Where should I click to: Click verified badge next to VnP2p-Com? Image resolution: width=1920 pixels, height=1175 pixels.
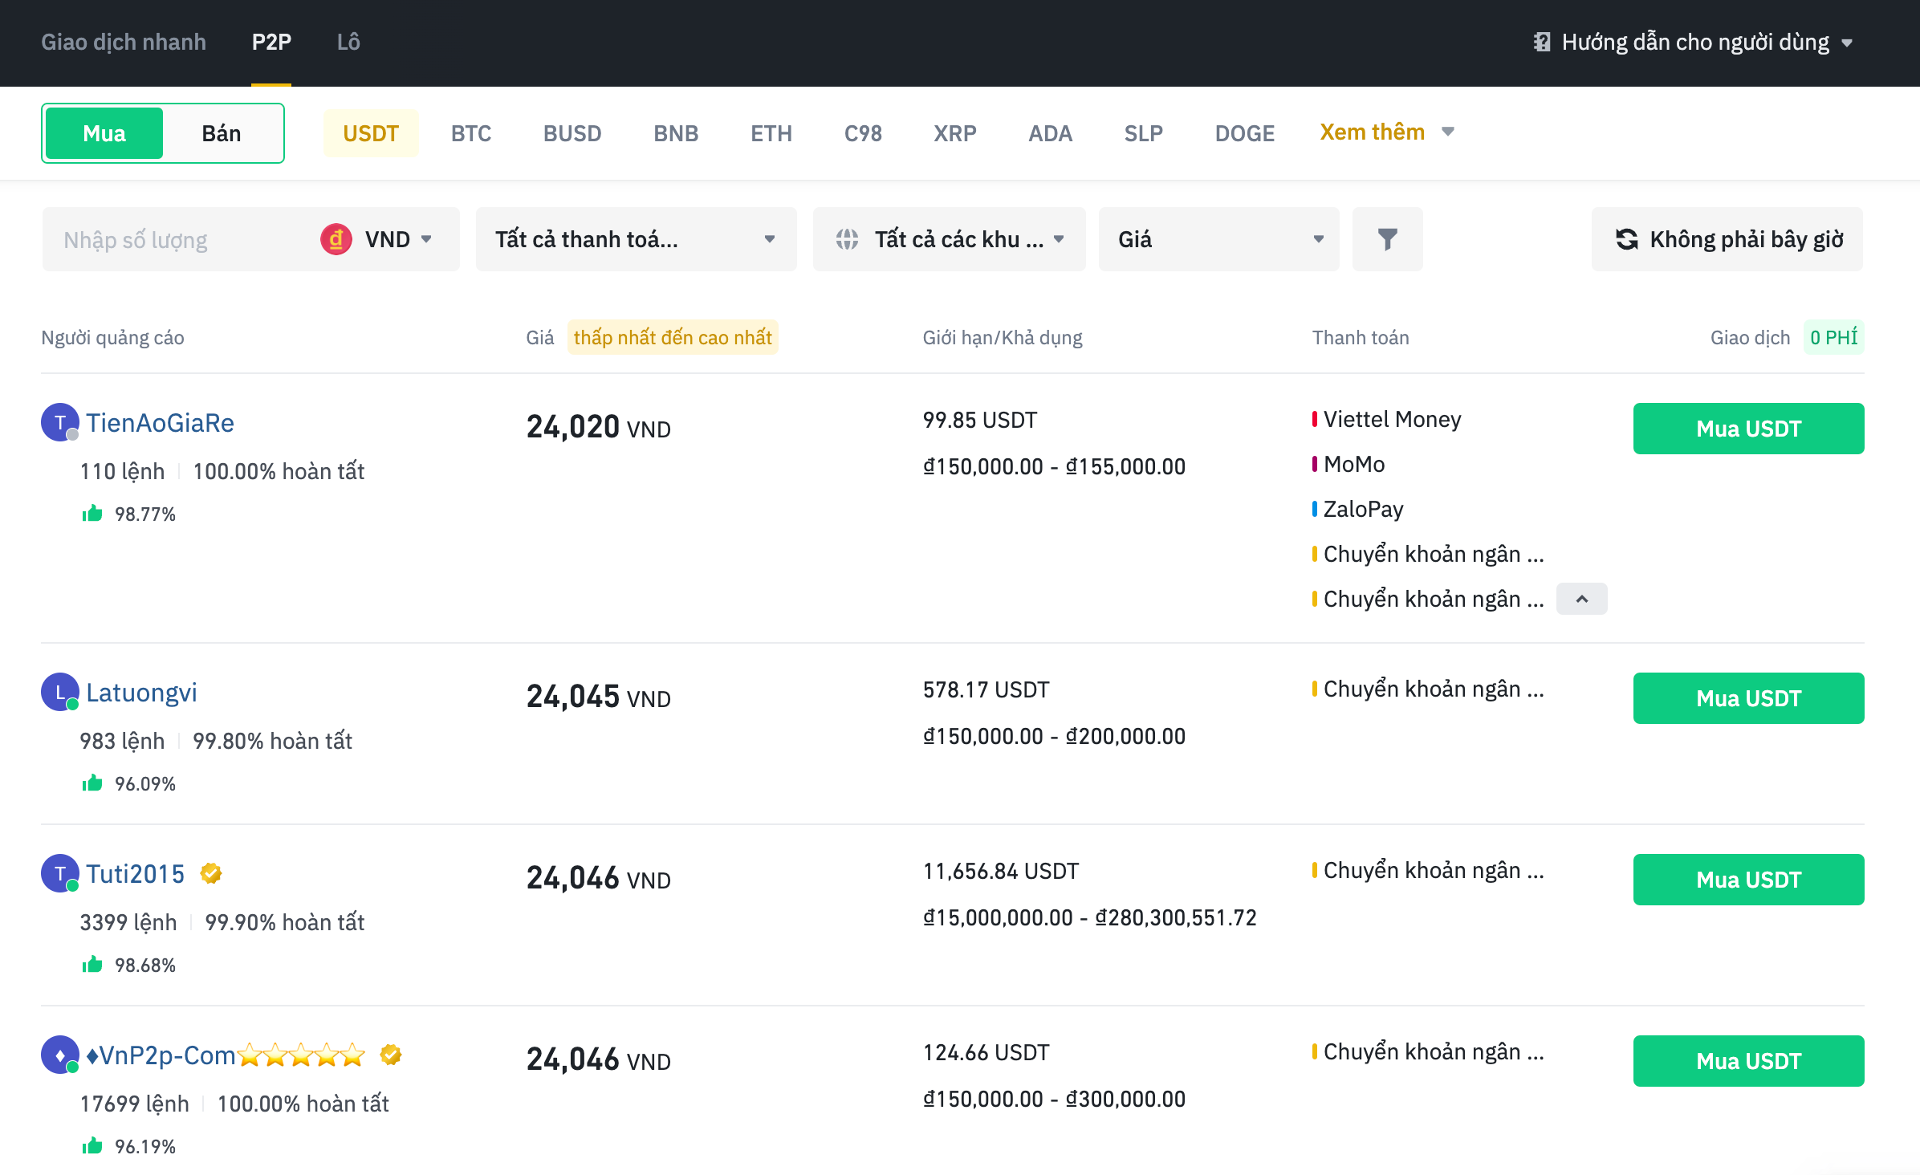(391, 1054)
